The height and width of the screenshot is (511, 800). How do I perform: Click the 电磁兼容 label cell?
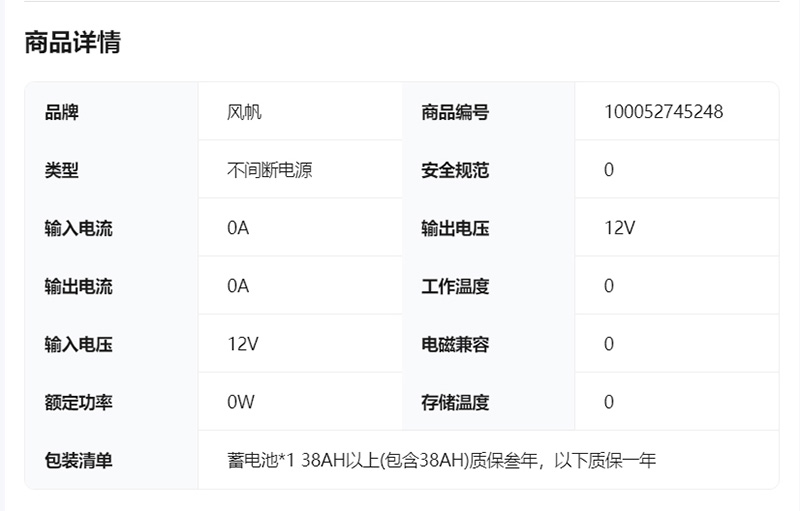click(455, 344)
